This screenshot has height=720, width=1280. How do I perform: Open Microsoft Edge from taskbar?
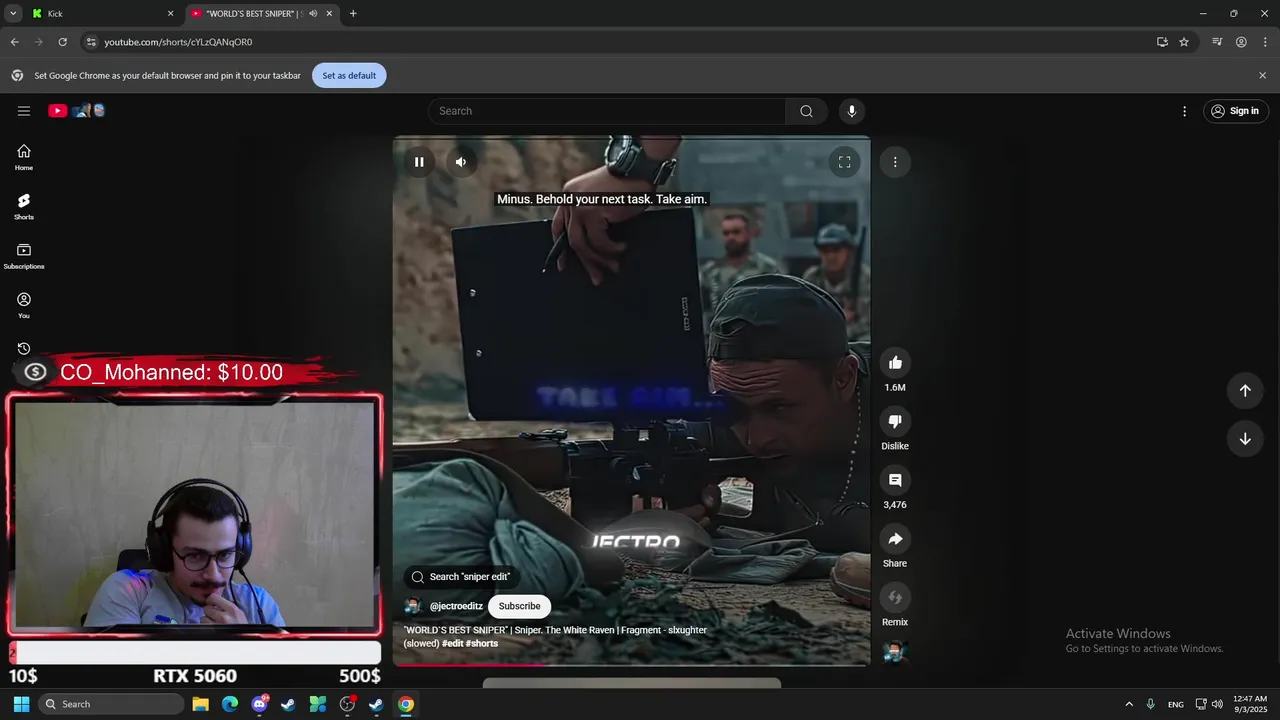coord(230,704)
